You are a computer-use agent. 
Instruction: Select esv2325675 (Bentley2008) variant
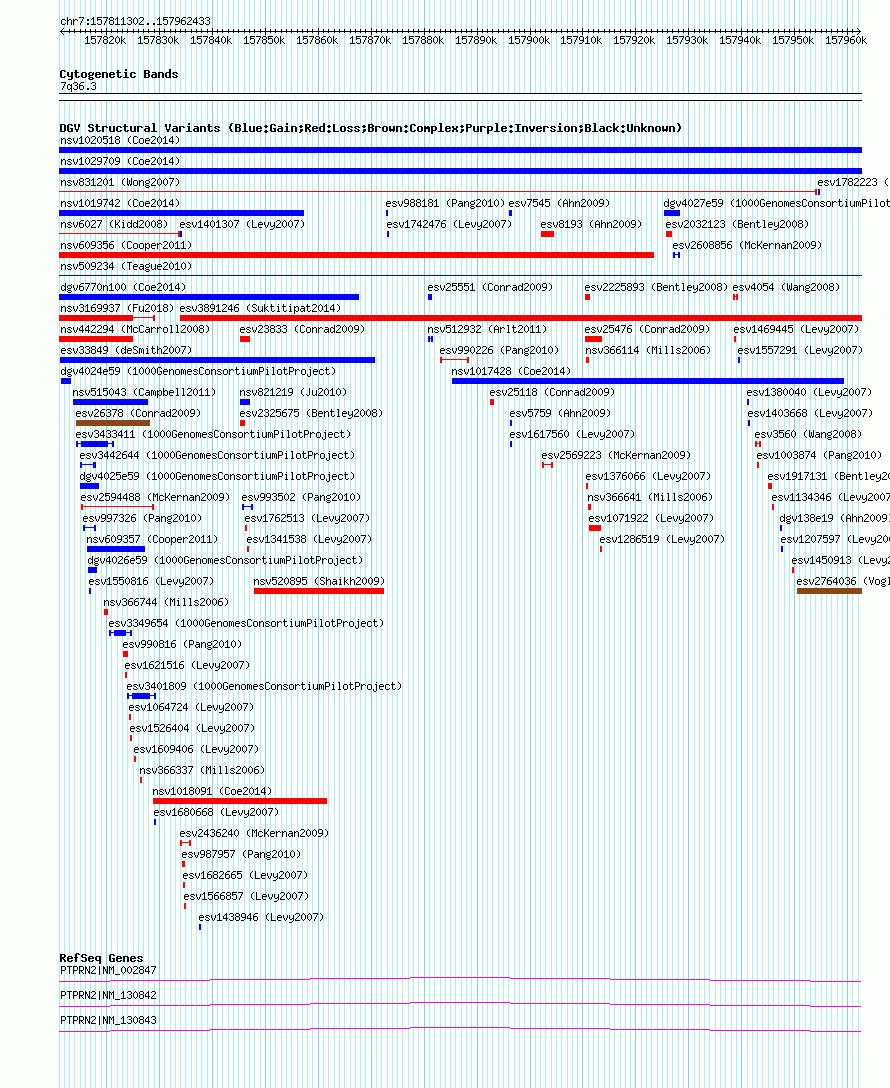point(311,413)
